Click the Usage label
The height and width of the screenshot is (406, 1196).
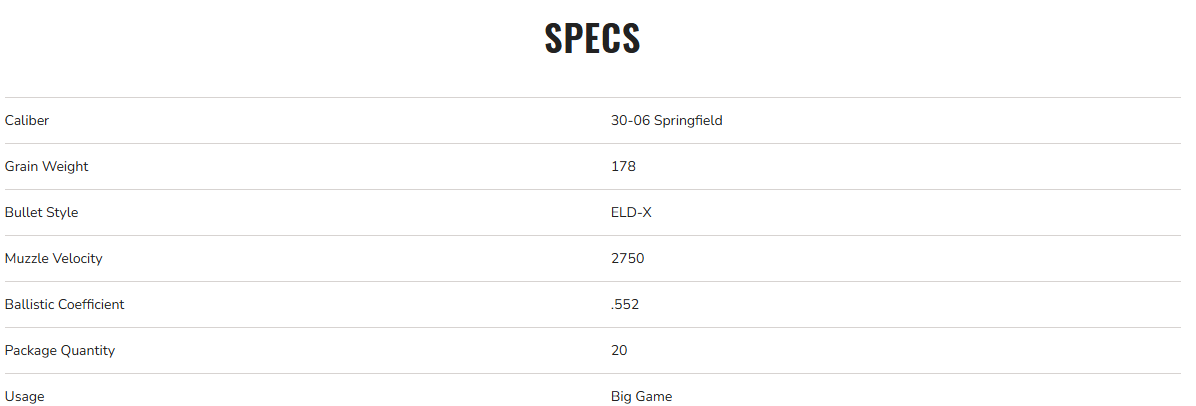click(24, 397)
